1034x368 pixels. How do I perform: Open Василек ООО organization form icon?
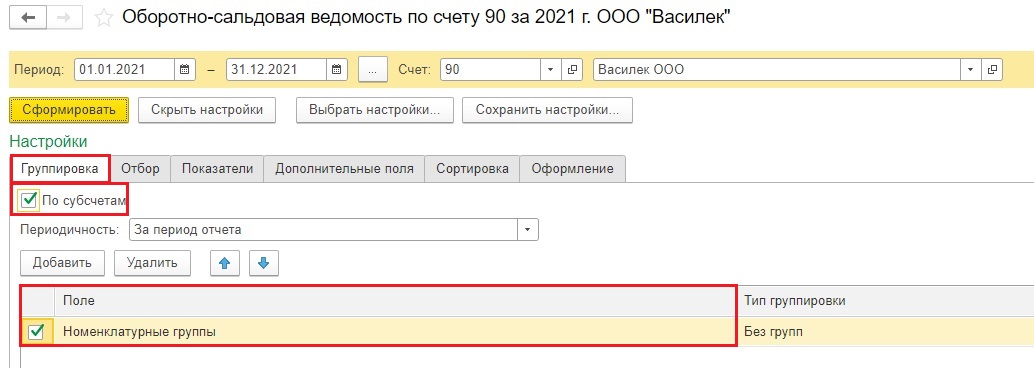coord(992,69)
